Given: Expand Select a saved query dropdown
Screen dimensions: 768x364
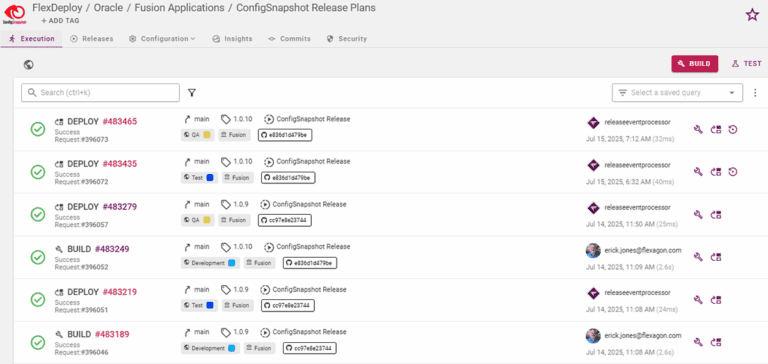Looking at the screenshot, I should pos(677,93).
